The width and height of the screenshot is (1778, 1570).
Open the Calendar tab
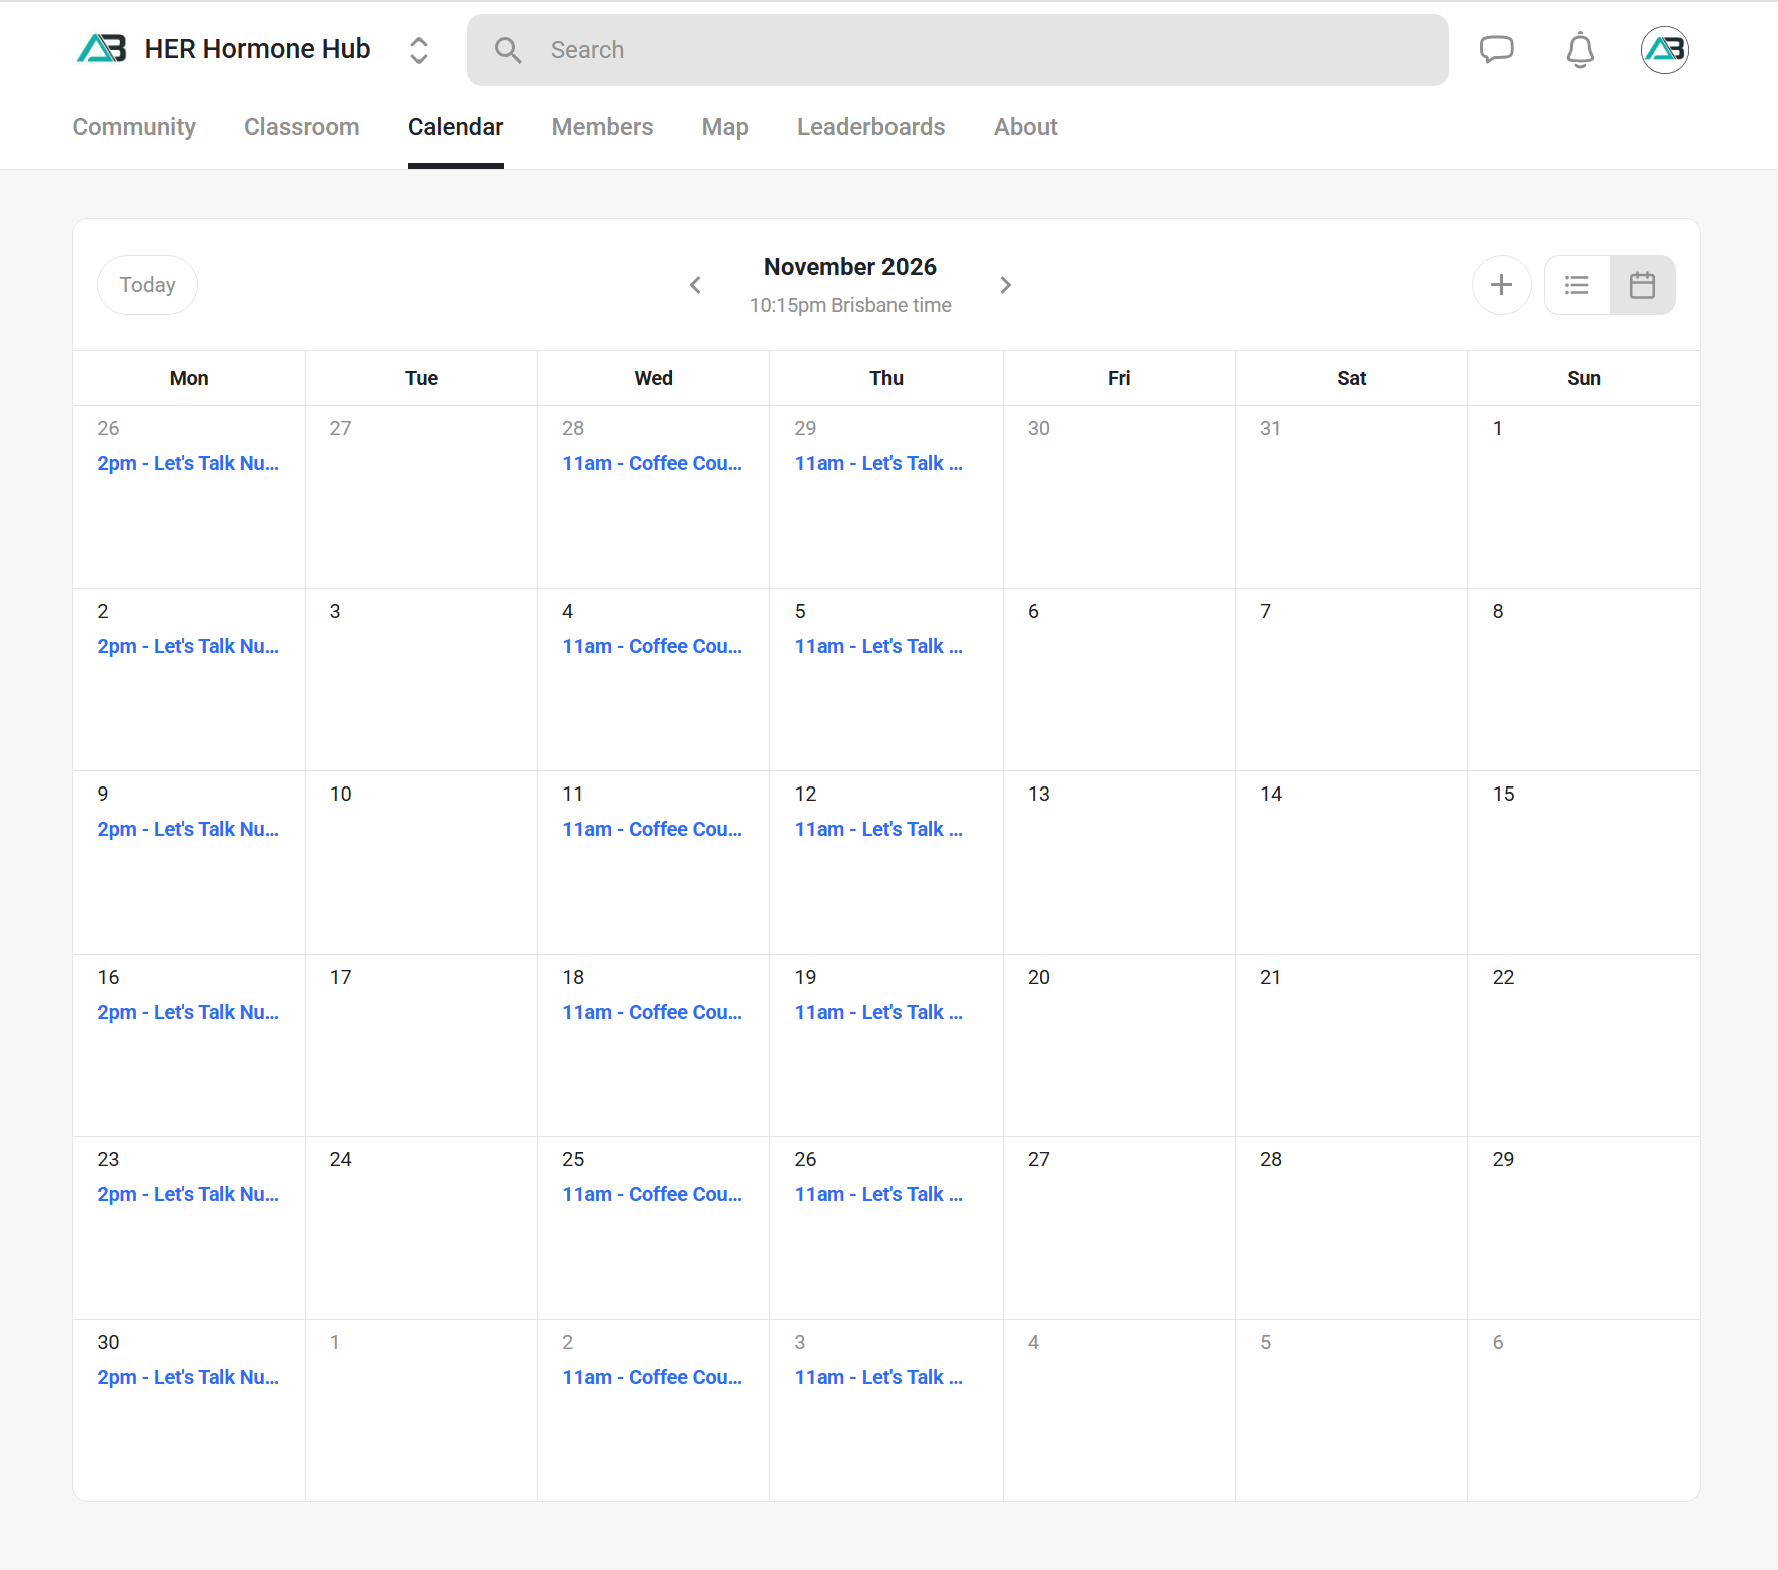[x=455, y=127]
